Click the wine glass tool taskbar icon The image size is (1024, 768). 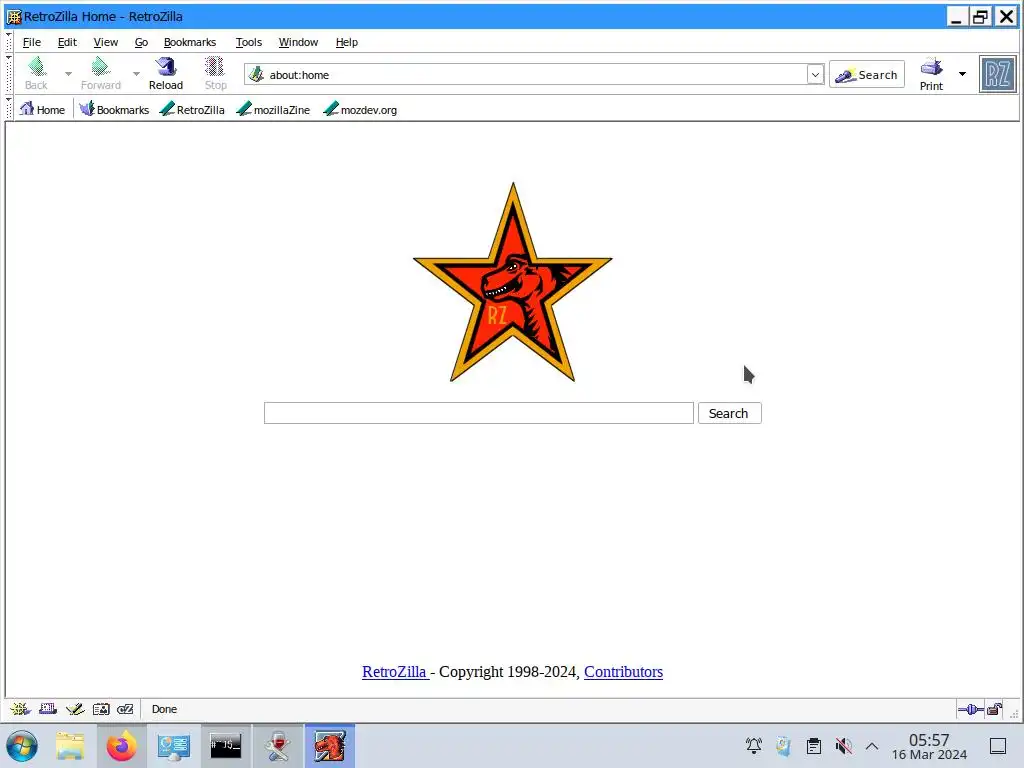click(278, 746)
